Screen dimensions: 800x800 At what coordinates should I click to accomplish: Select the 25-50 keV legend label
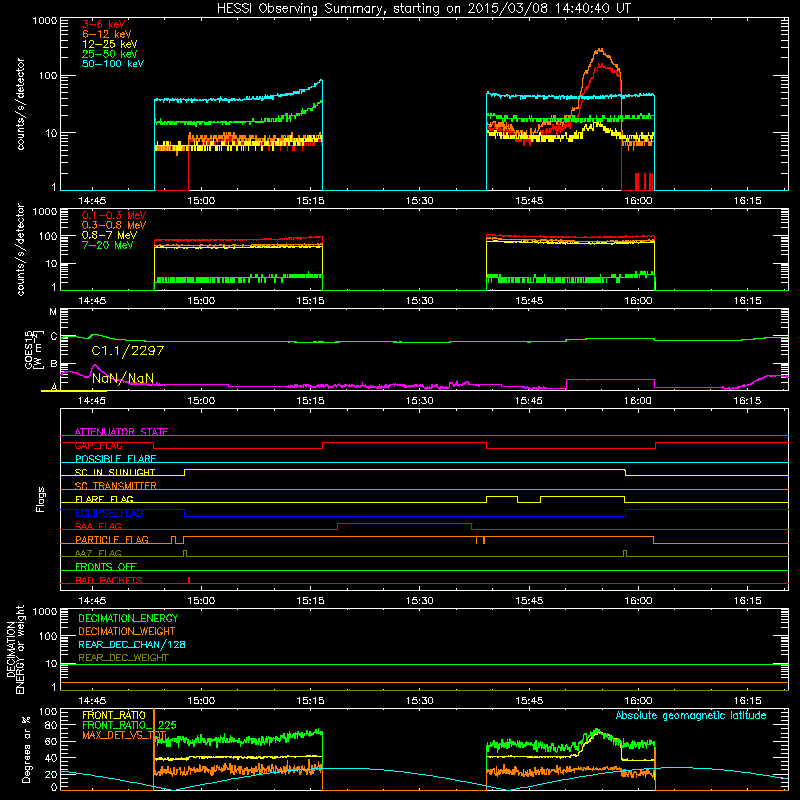(x=110, y=54)
